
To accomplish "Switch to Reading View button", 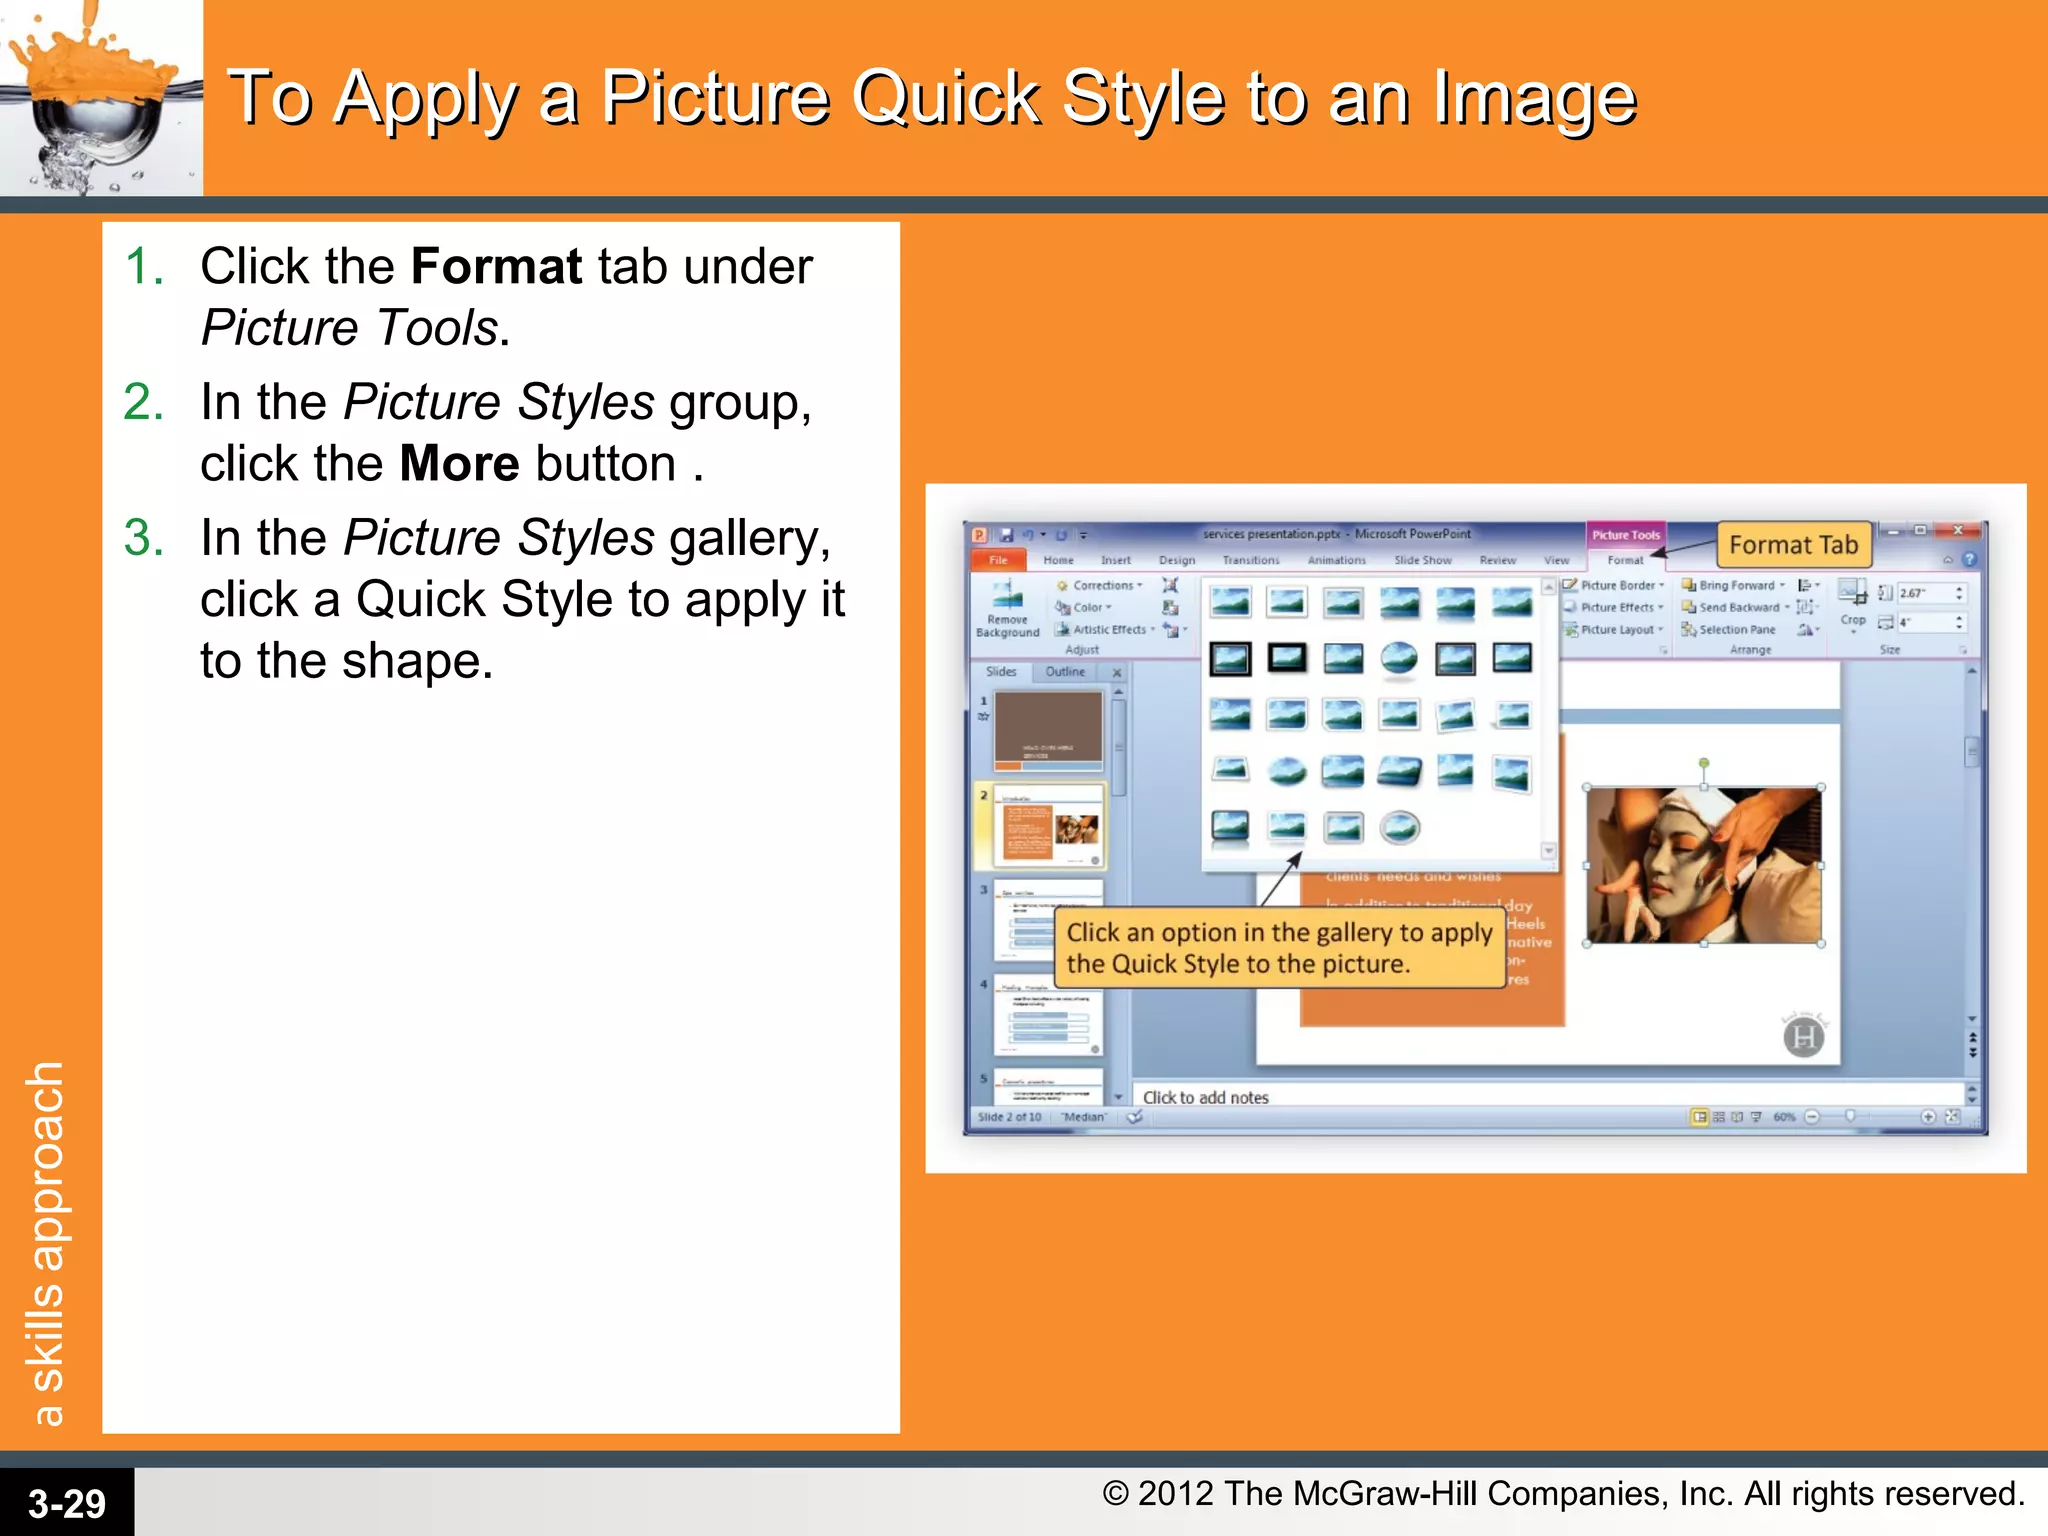I will [x=1737, y=1117].
